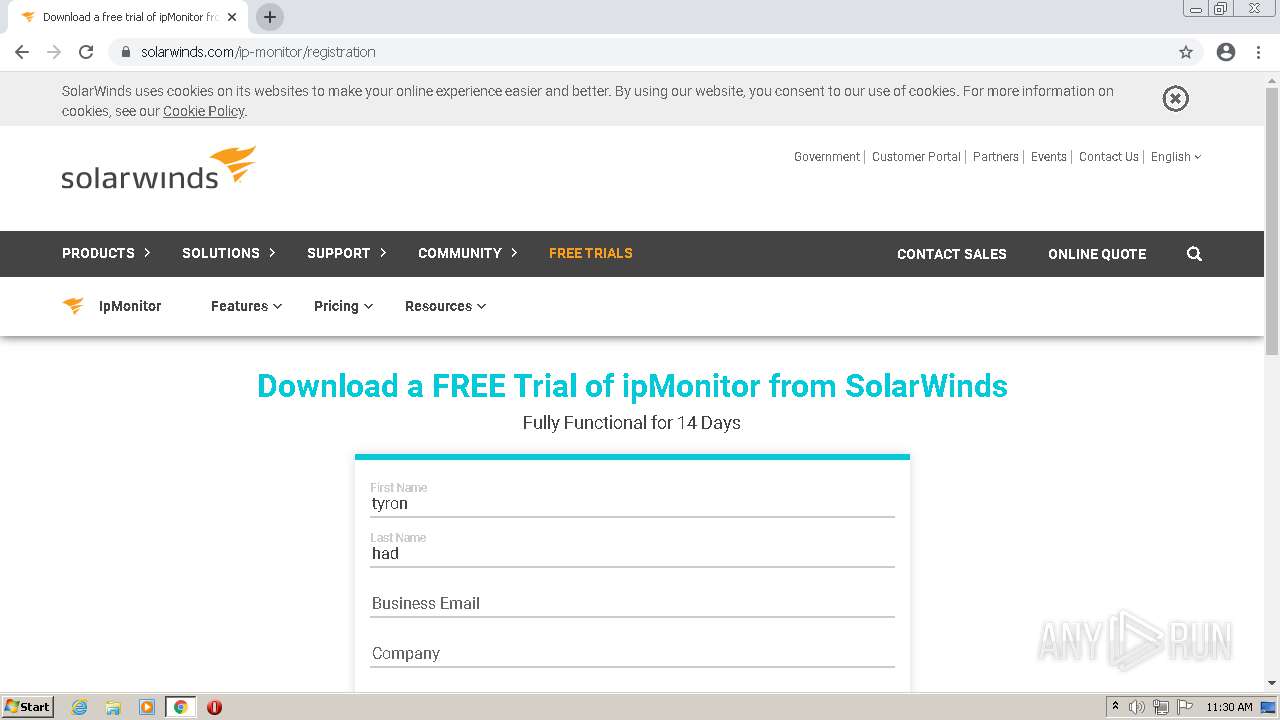Expand the SUPPORT menu
The width and height of the screenshot is (1280, 720).
347,253
